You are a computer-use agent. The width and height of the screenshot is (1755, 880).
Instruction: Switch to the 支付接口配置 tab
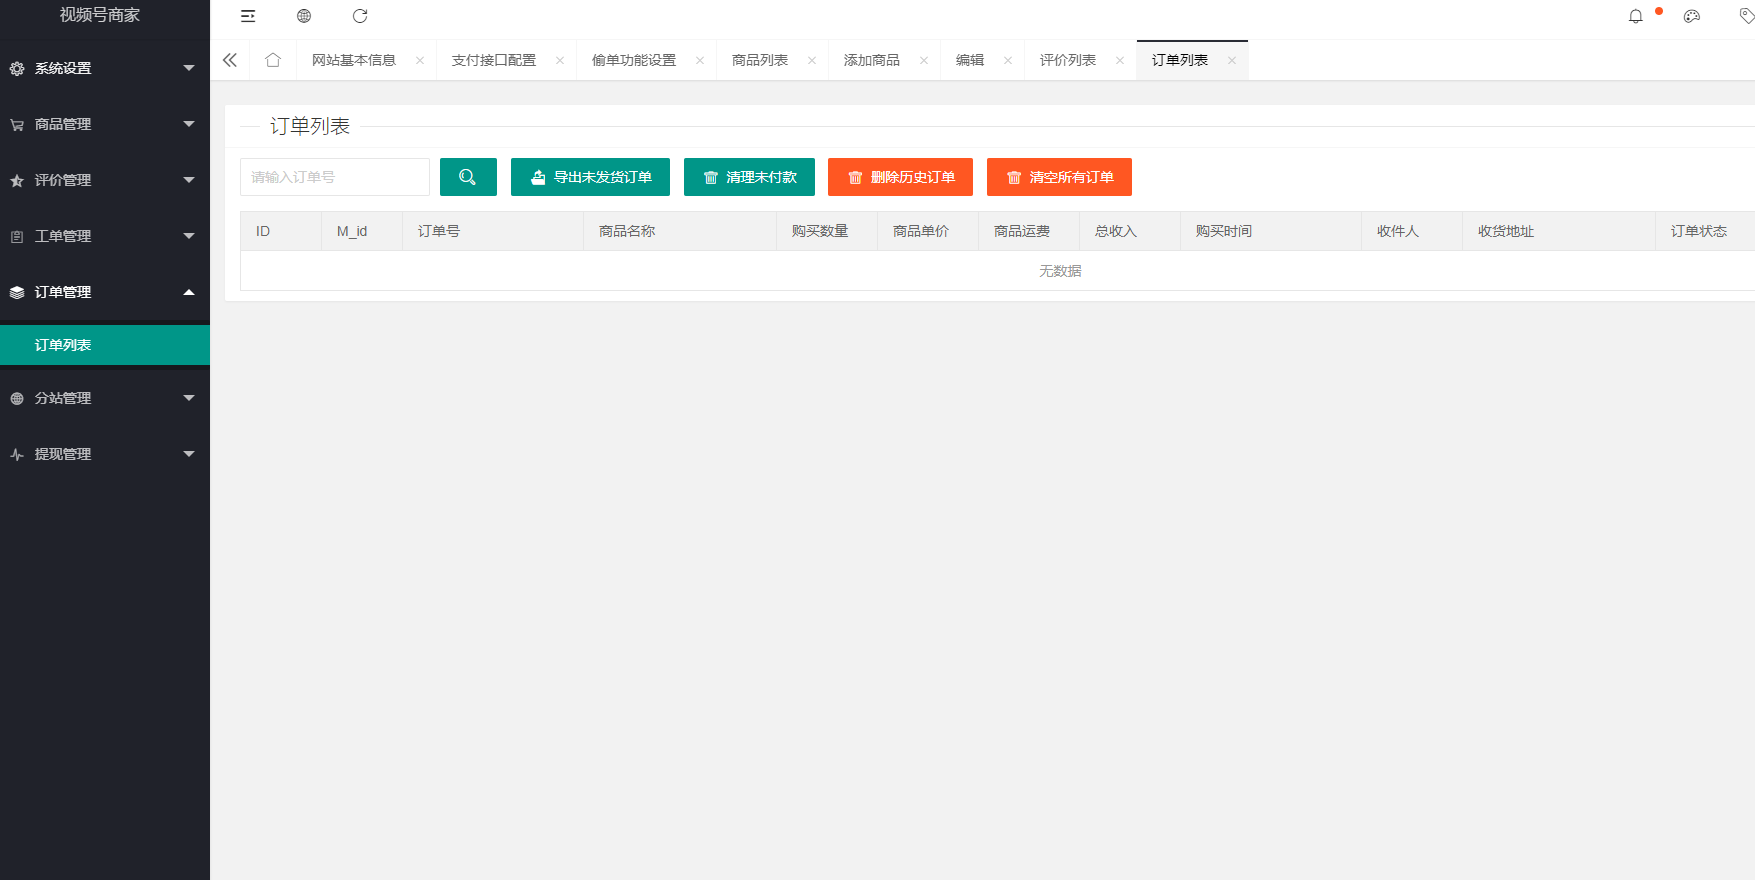pos(493,60)
